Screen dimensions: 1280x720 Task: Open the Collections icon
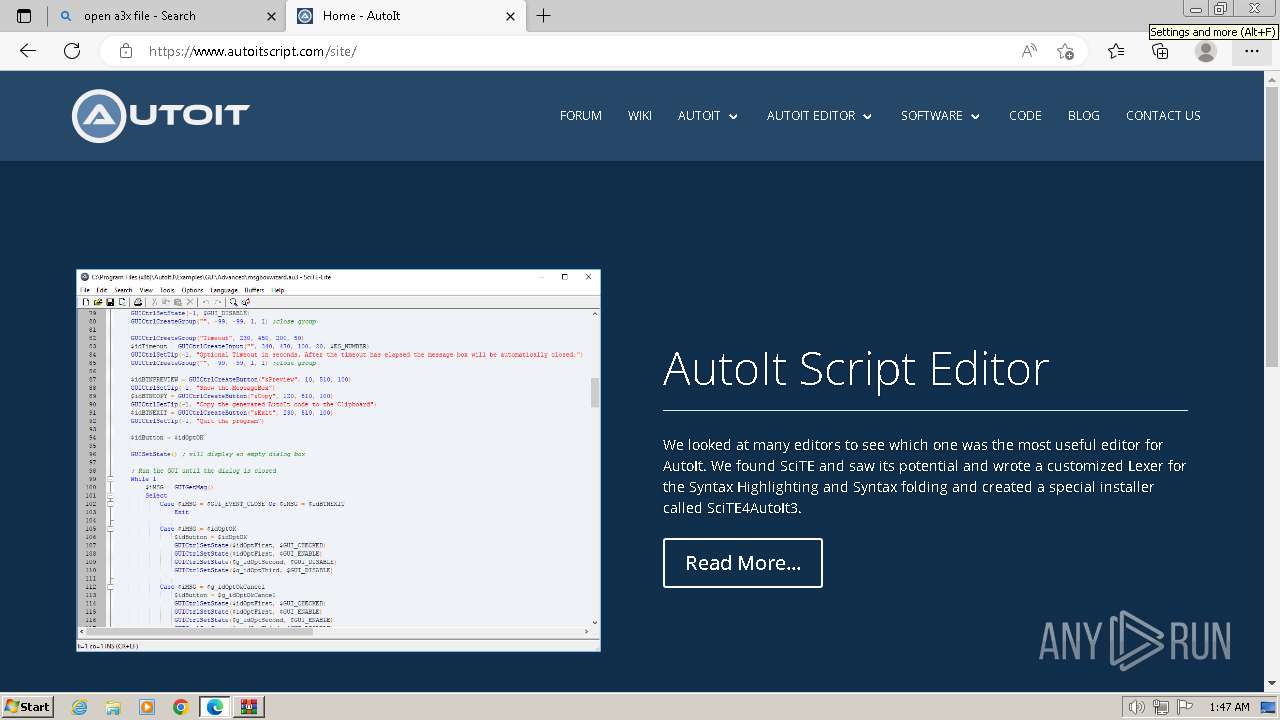pos(1160,51)
